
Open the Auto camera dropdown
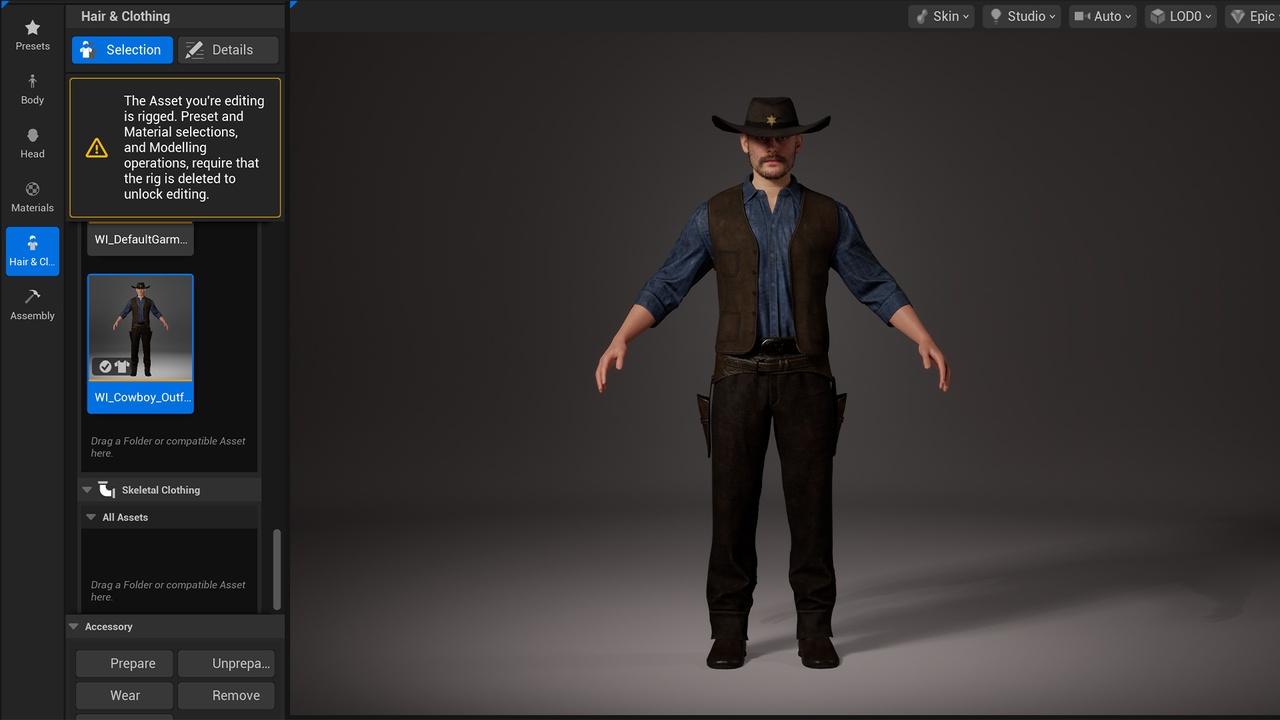(1103, 16)
